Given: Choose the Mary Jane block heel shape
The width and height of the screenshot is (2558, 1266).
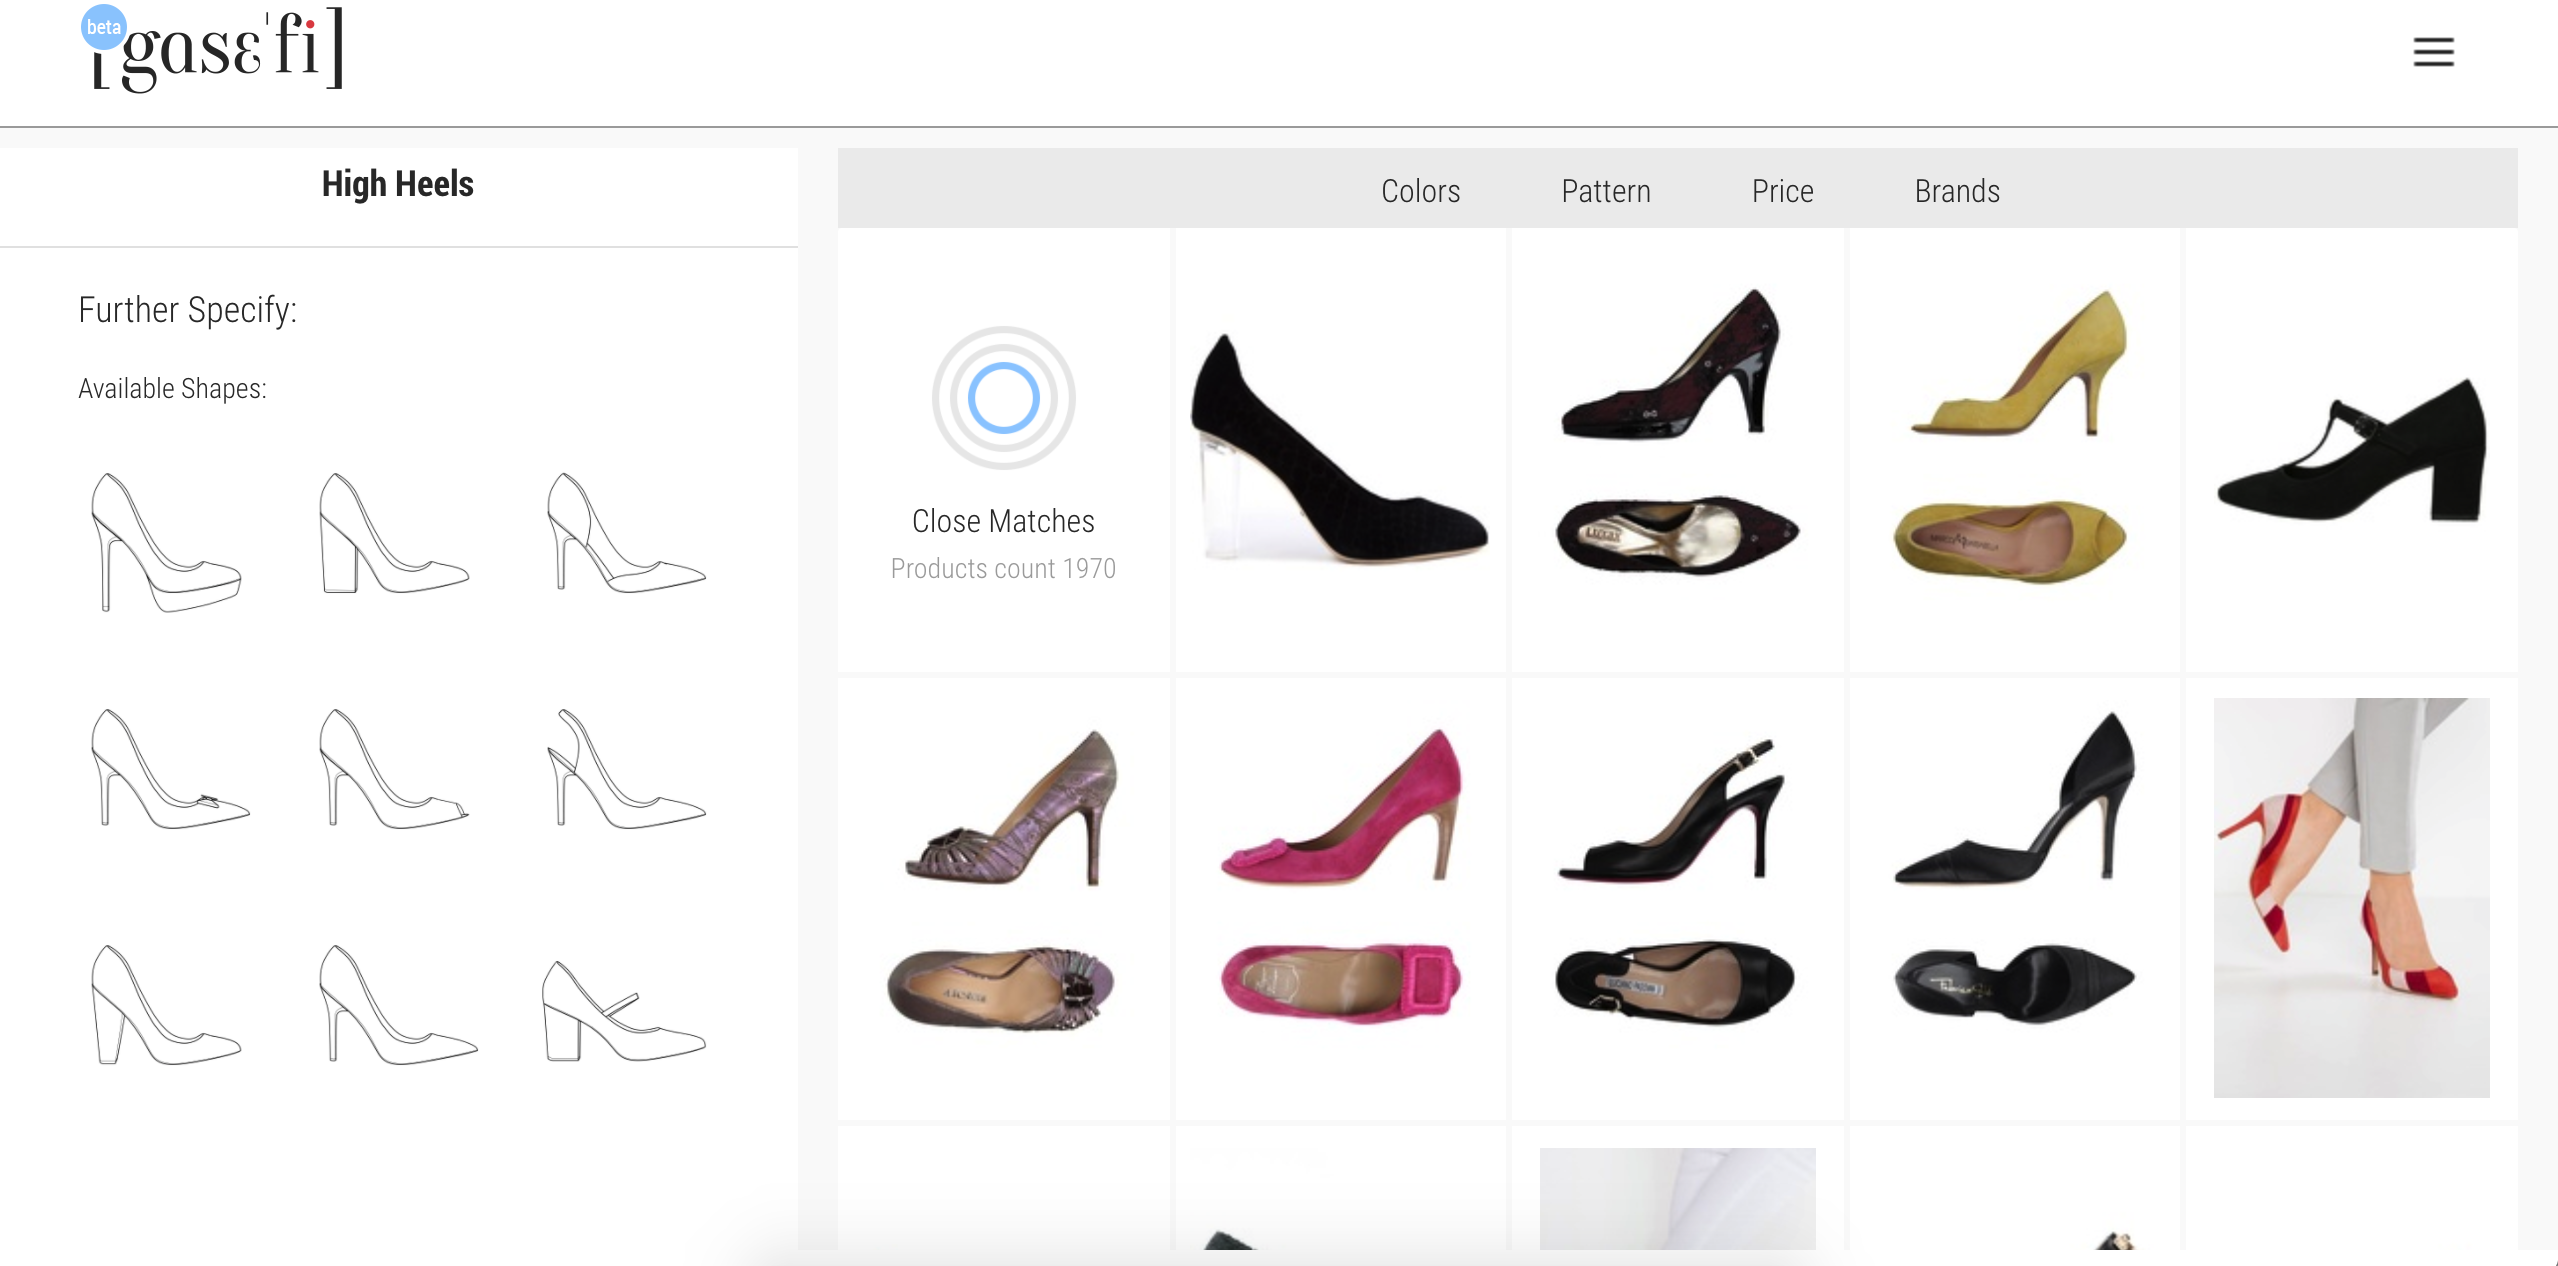Looking at the screenshot, I should (625, 1010).
